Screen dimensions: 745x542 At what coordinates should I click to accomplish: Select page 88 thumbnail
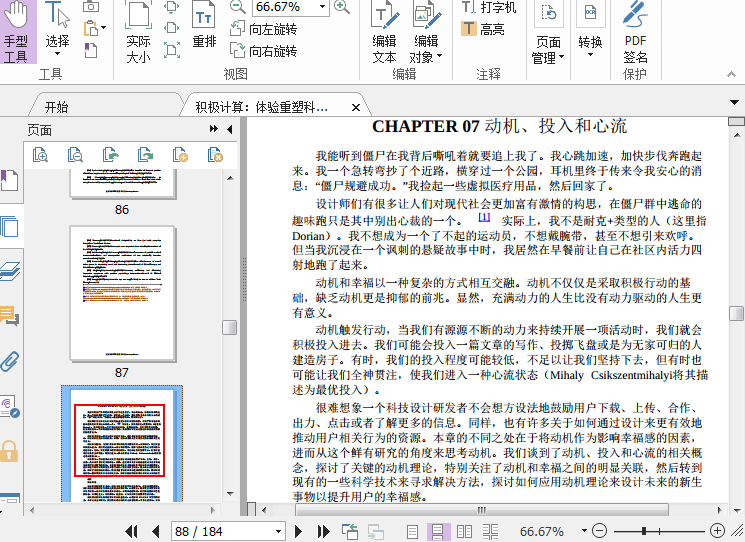[122, 444]
